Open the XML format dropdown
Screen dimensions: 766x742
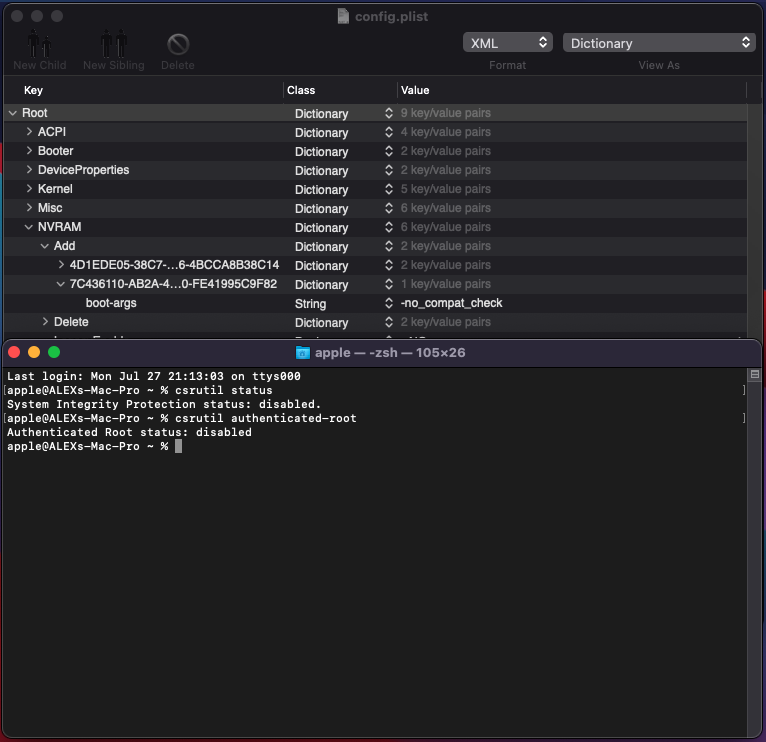tap(507, 43)
